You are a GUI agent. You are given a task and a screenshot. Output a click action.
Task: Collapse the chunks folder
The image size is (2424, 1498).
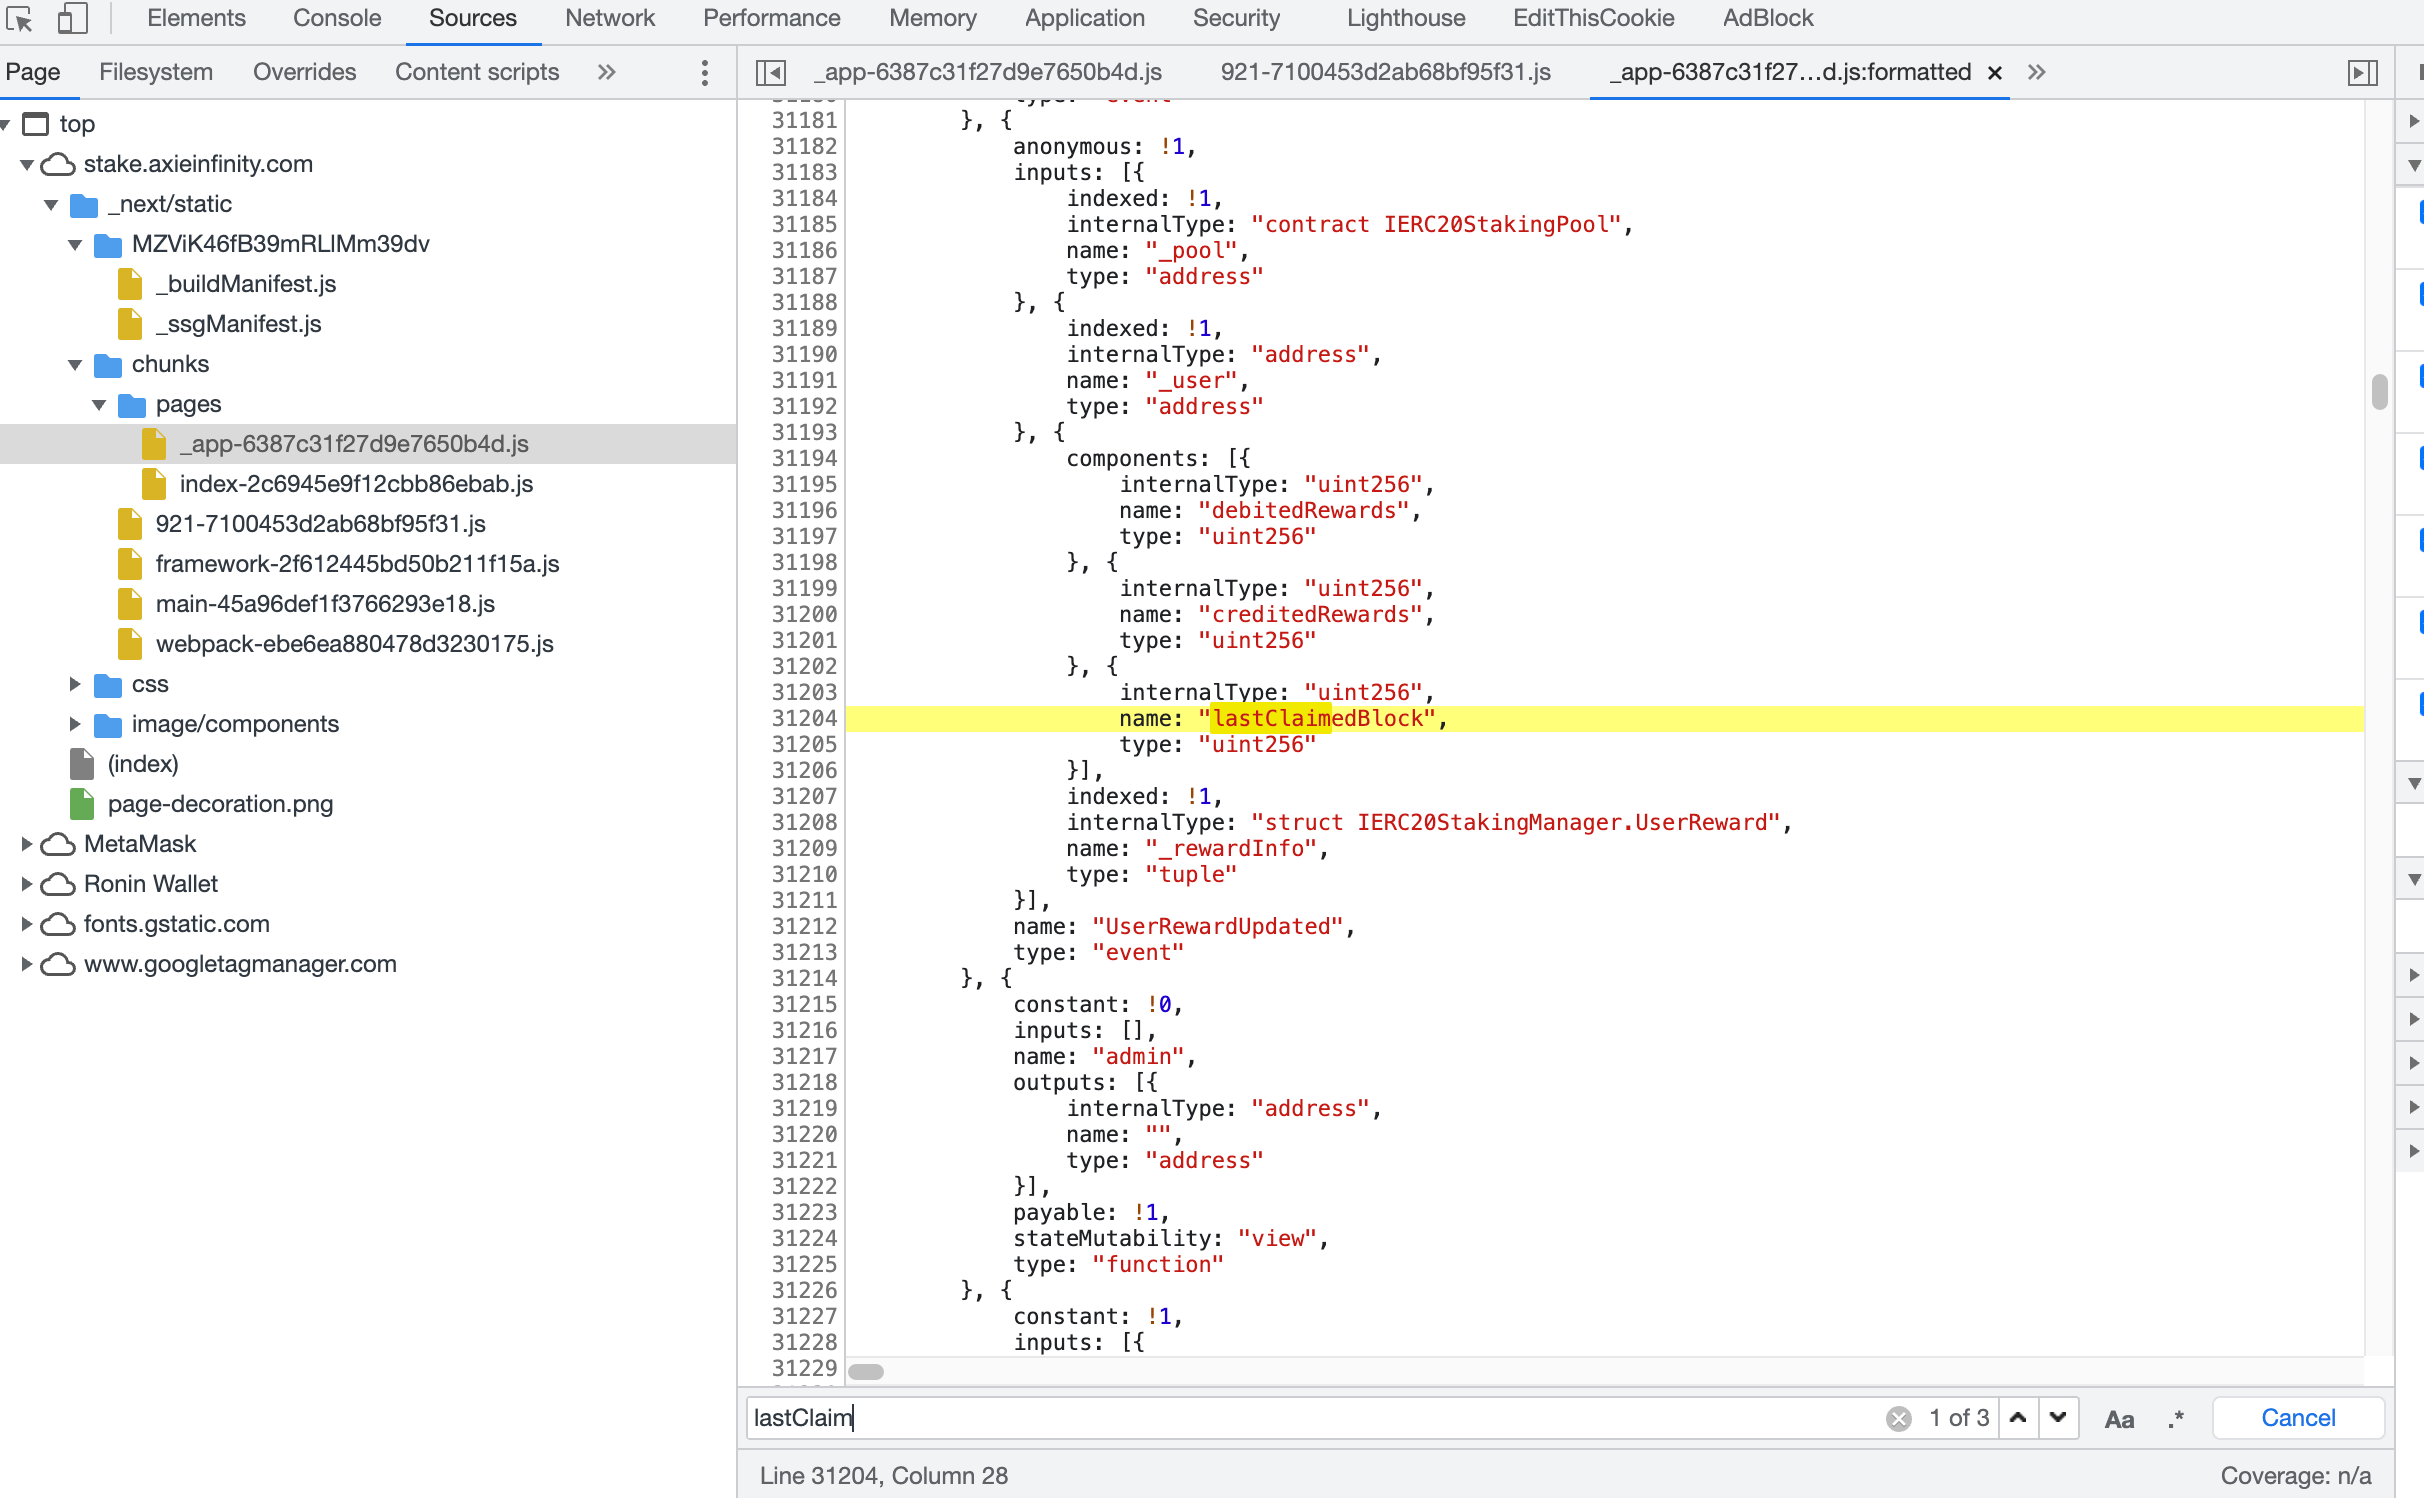click(75, 364)
